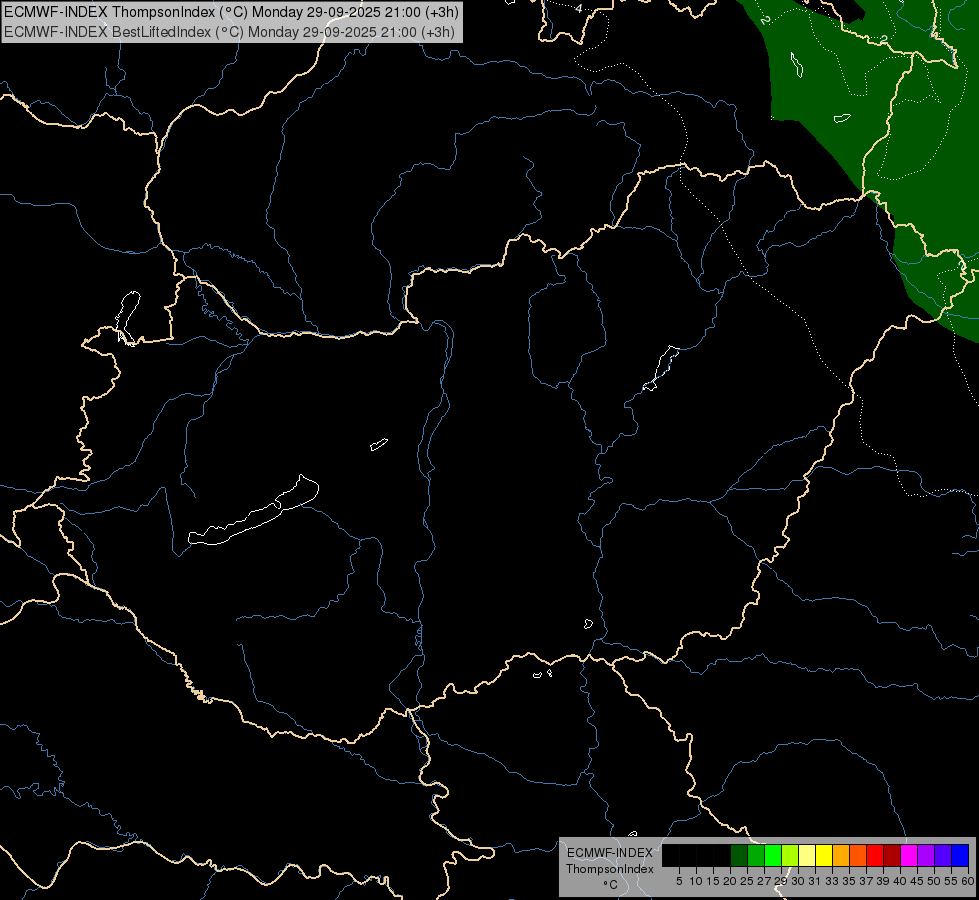Click the °C unit label in legend

(610, 885)
